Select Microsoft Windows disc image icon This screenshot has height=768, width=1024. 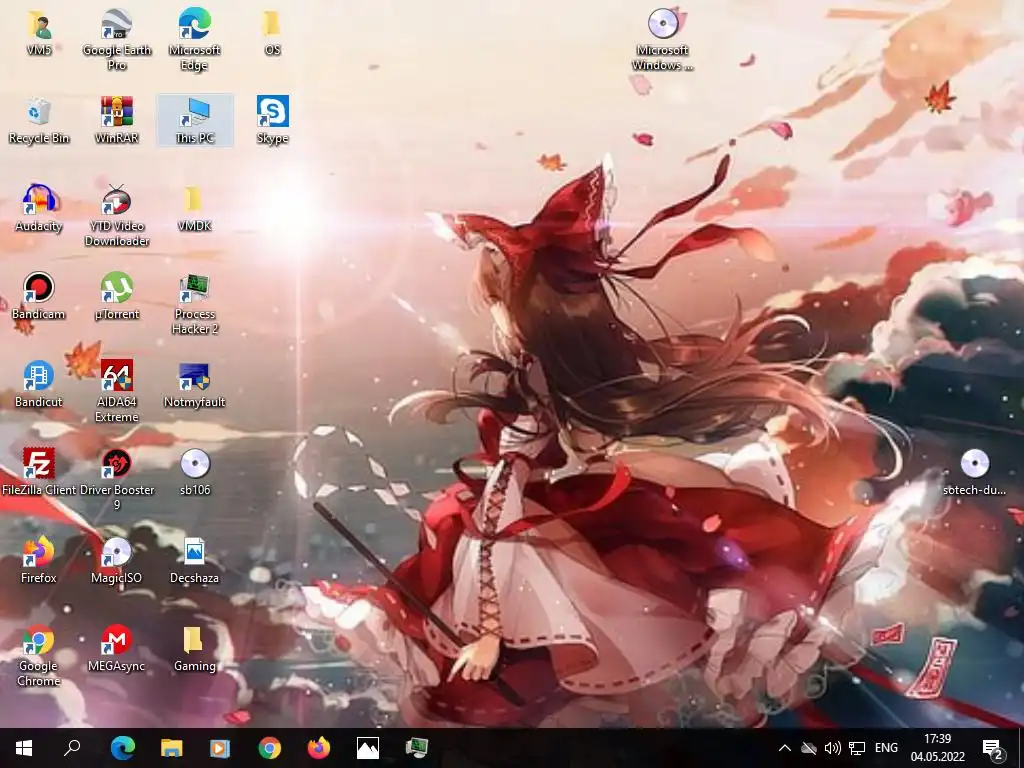pyautogui.click(x=663, y=39)
